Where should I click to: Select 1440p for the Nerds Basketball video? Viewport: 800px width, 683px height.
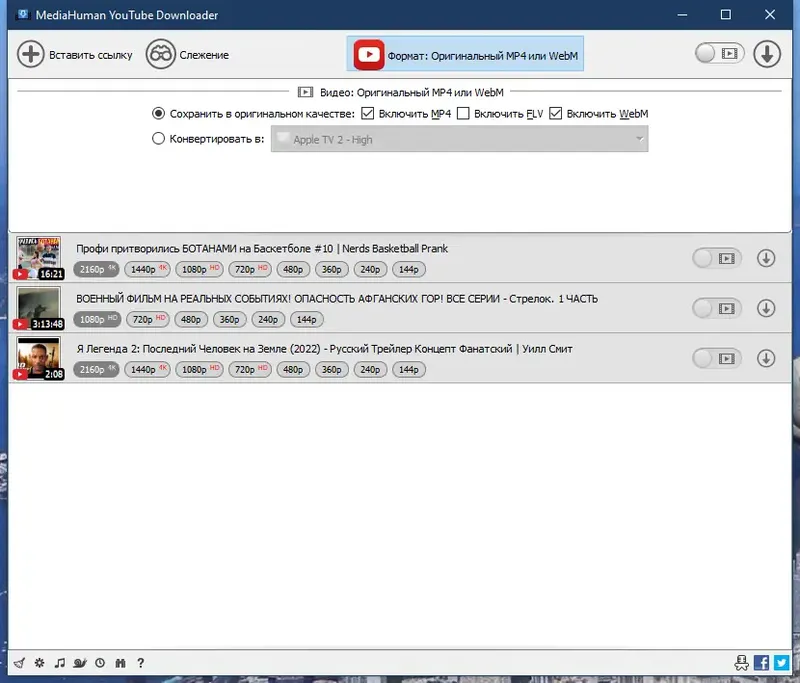click(x=147, y=269)
